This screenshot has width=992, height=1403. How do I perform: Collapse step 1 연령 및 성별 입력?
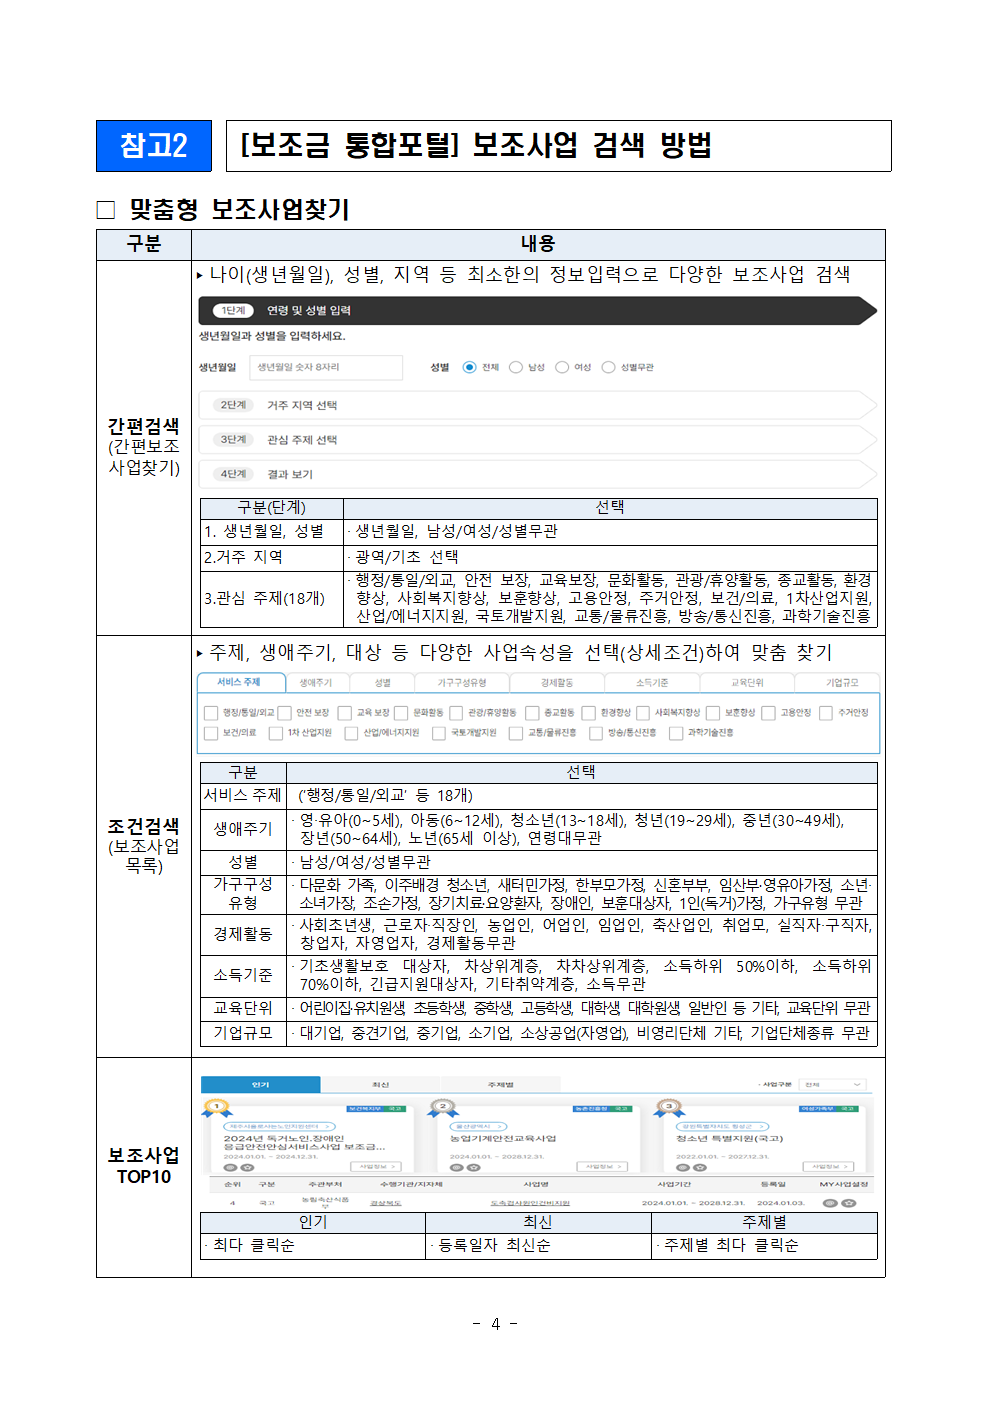(538, 311)
